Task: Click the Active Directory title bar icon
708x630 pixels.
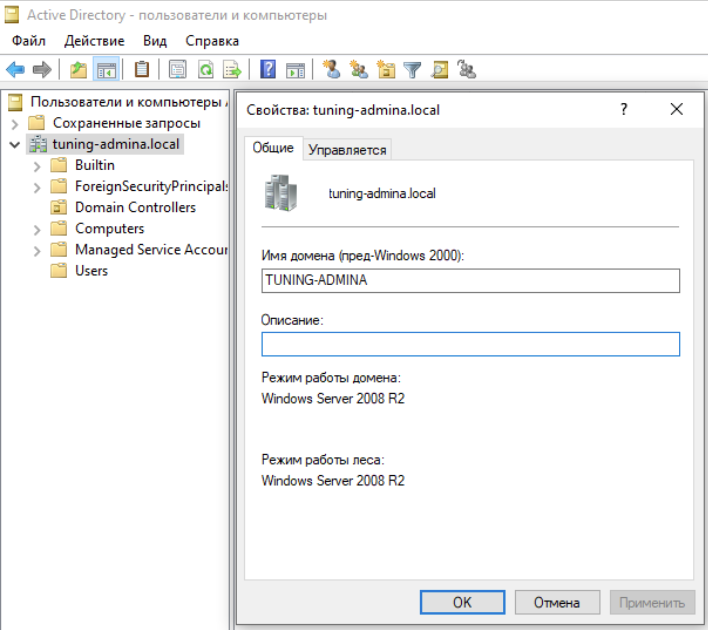Action: point(11,14)
